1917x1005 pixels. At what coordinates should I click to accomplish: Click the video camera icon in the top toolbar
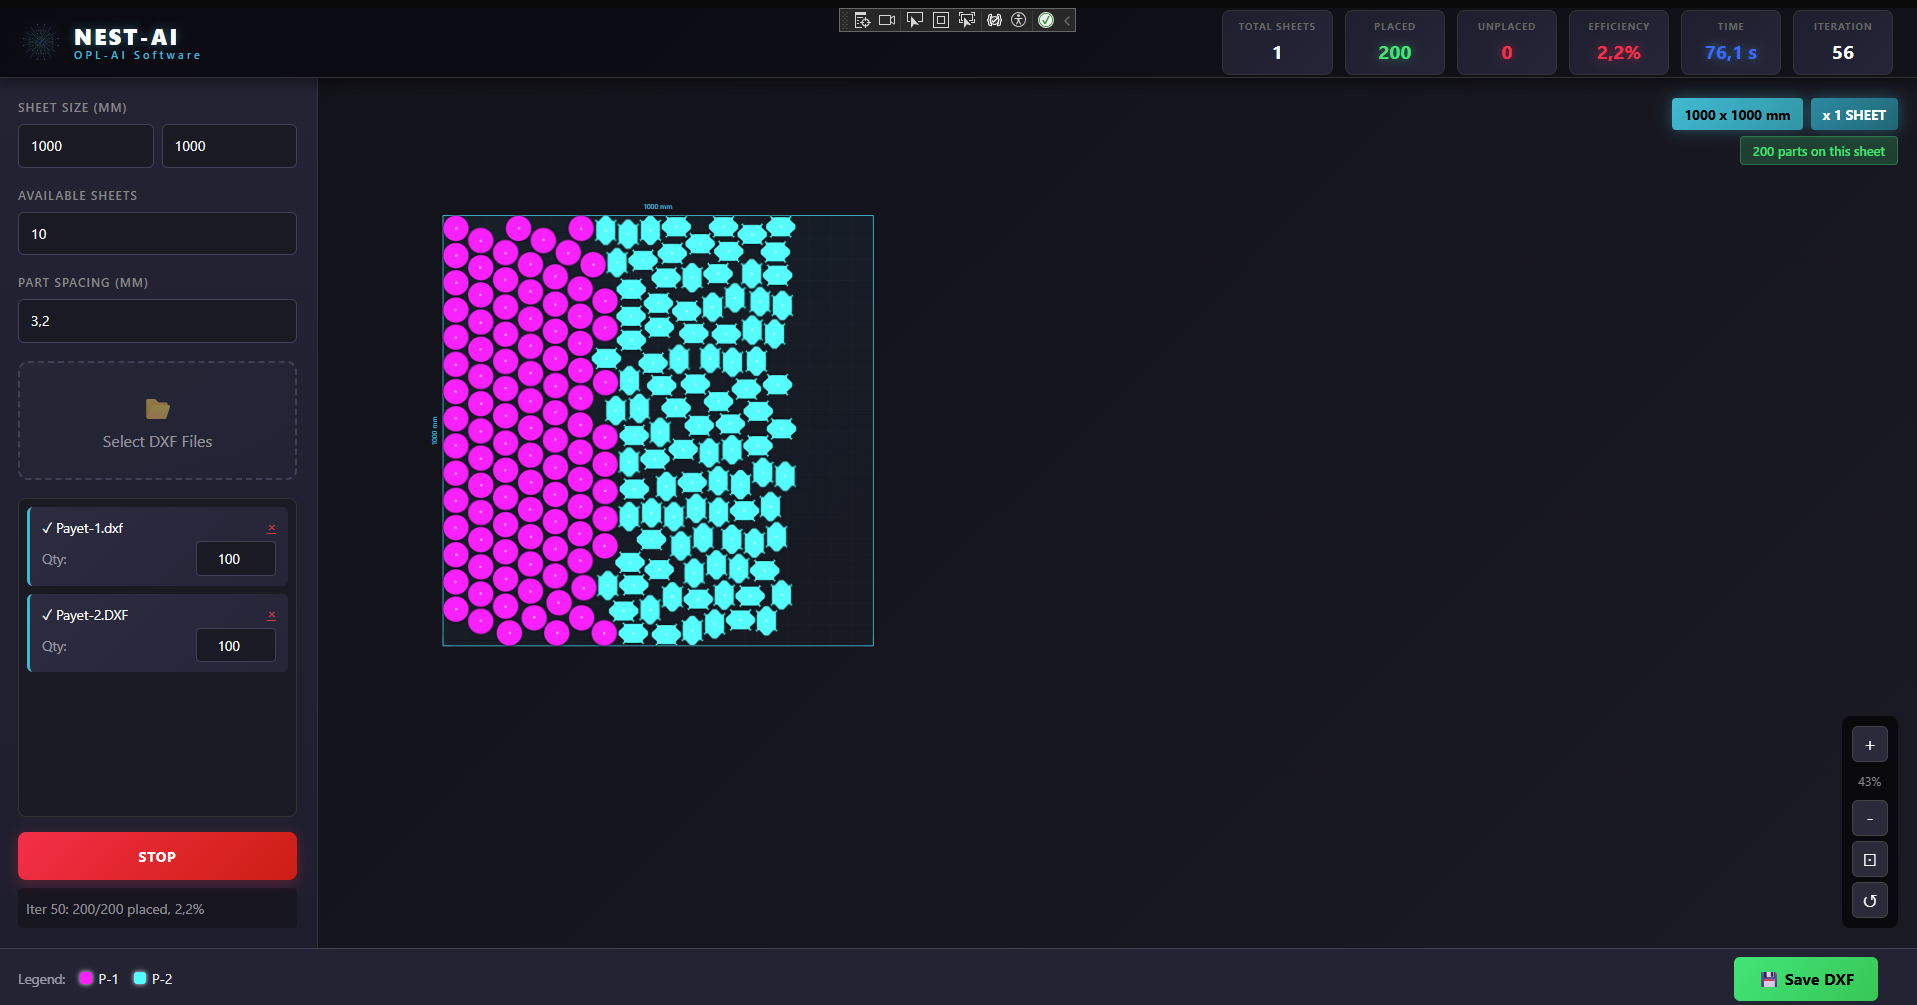click(887, 20)
